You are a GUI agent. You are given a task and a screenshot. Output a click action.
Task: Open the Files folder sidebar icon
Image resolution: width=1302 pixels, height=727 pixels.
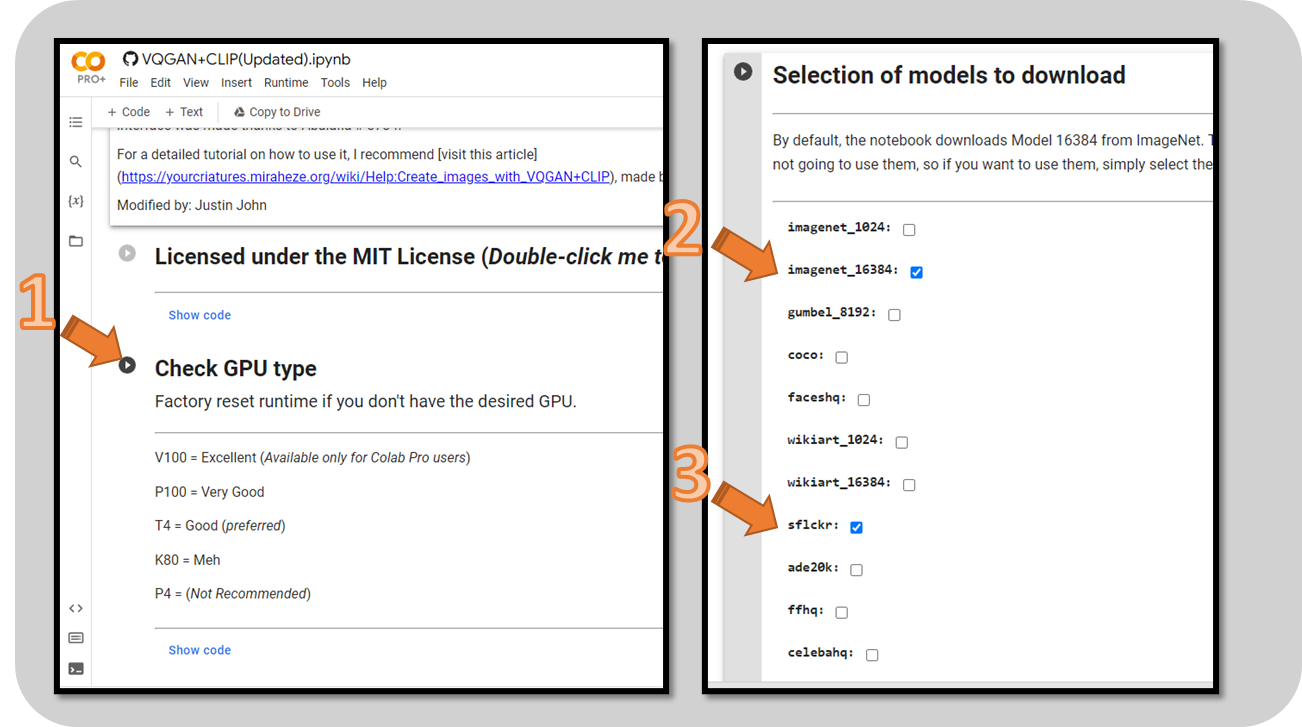[76, 241]
